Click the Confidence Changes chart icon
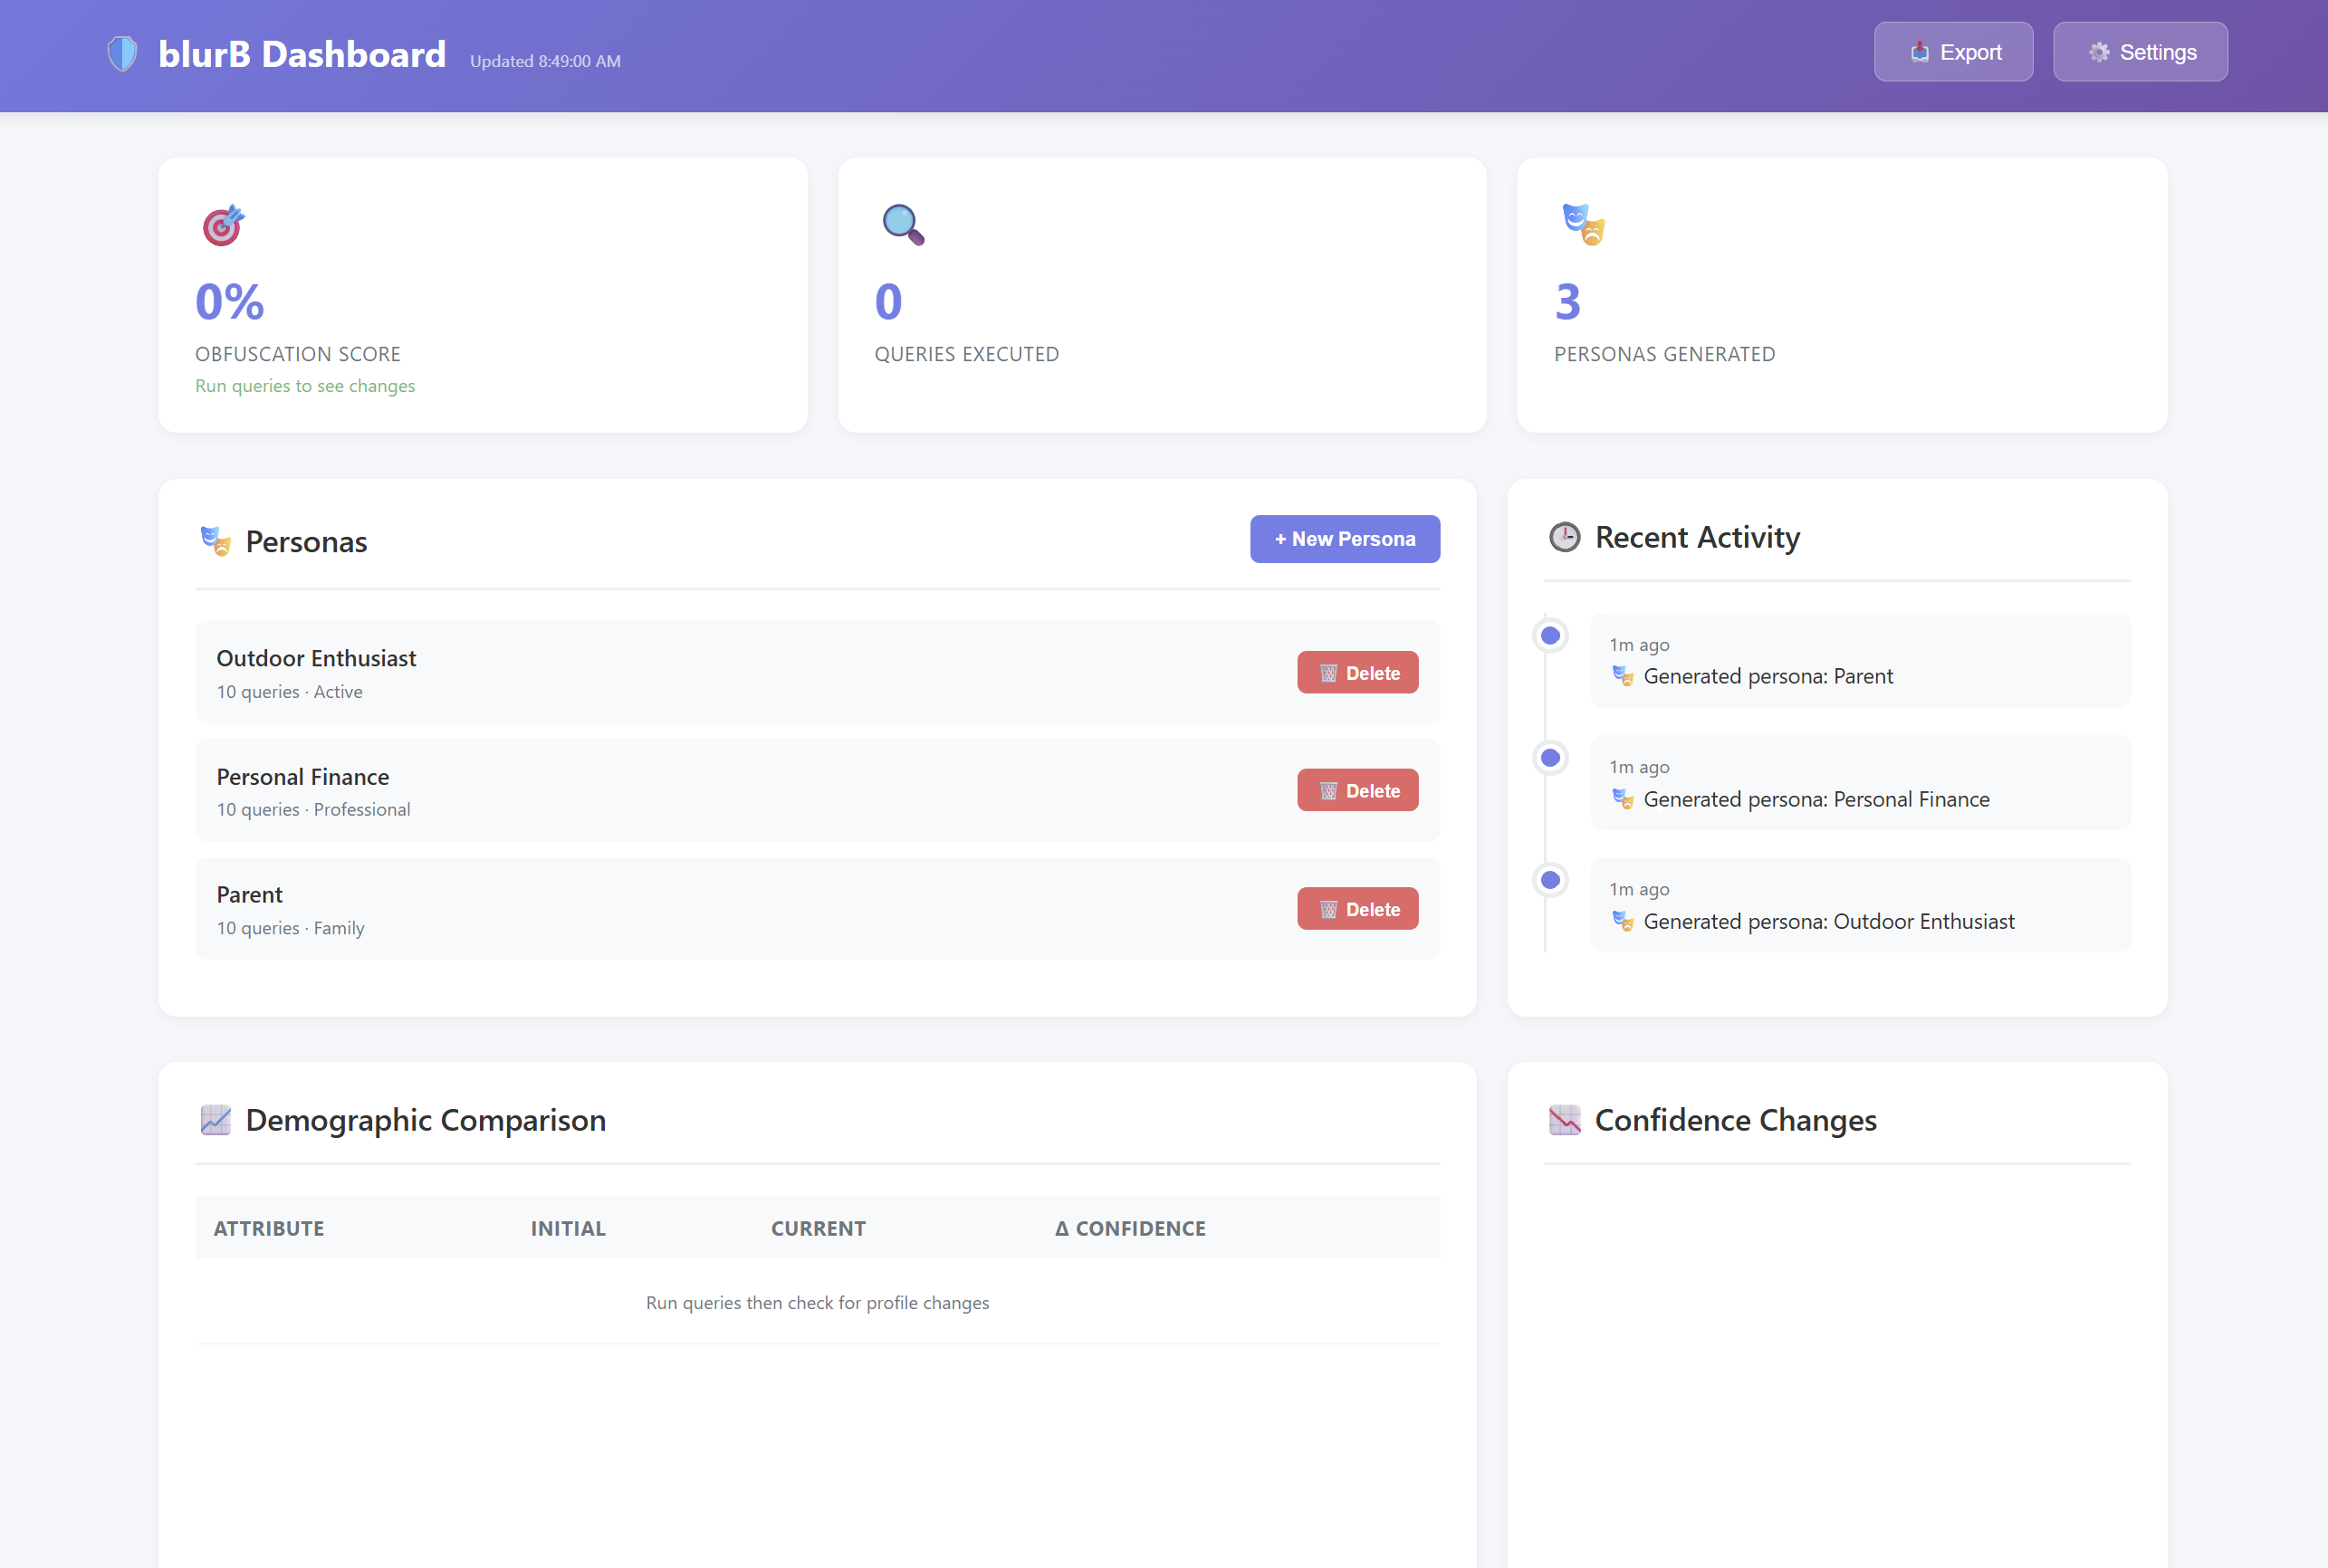This screenshot has width=2328, height=1568. coord(1564,1120)
